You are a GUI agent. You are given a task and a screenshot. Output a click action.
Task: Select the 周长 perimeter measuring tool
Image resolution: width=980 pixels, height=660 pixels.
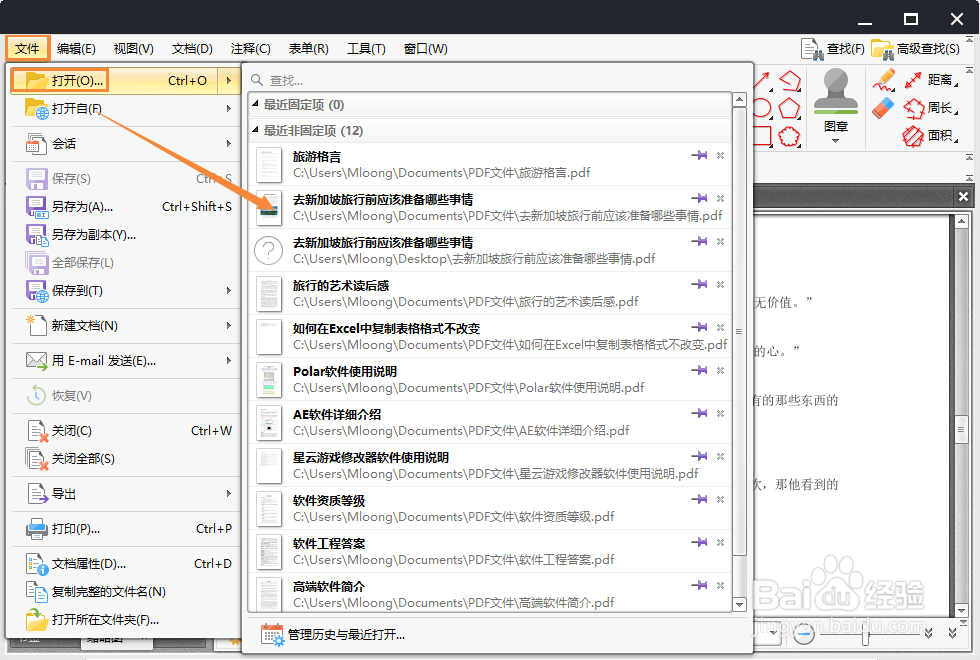pyautogui.click(x=931, y=108)
